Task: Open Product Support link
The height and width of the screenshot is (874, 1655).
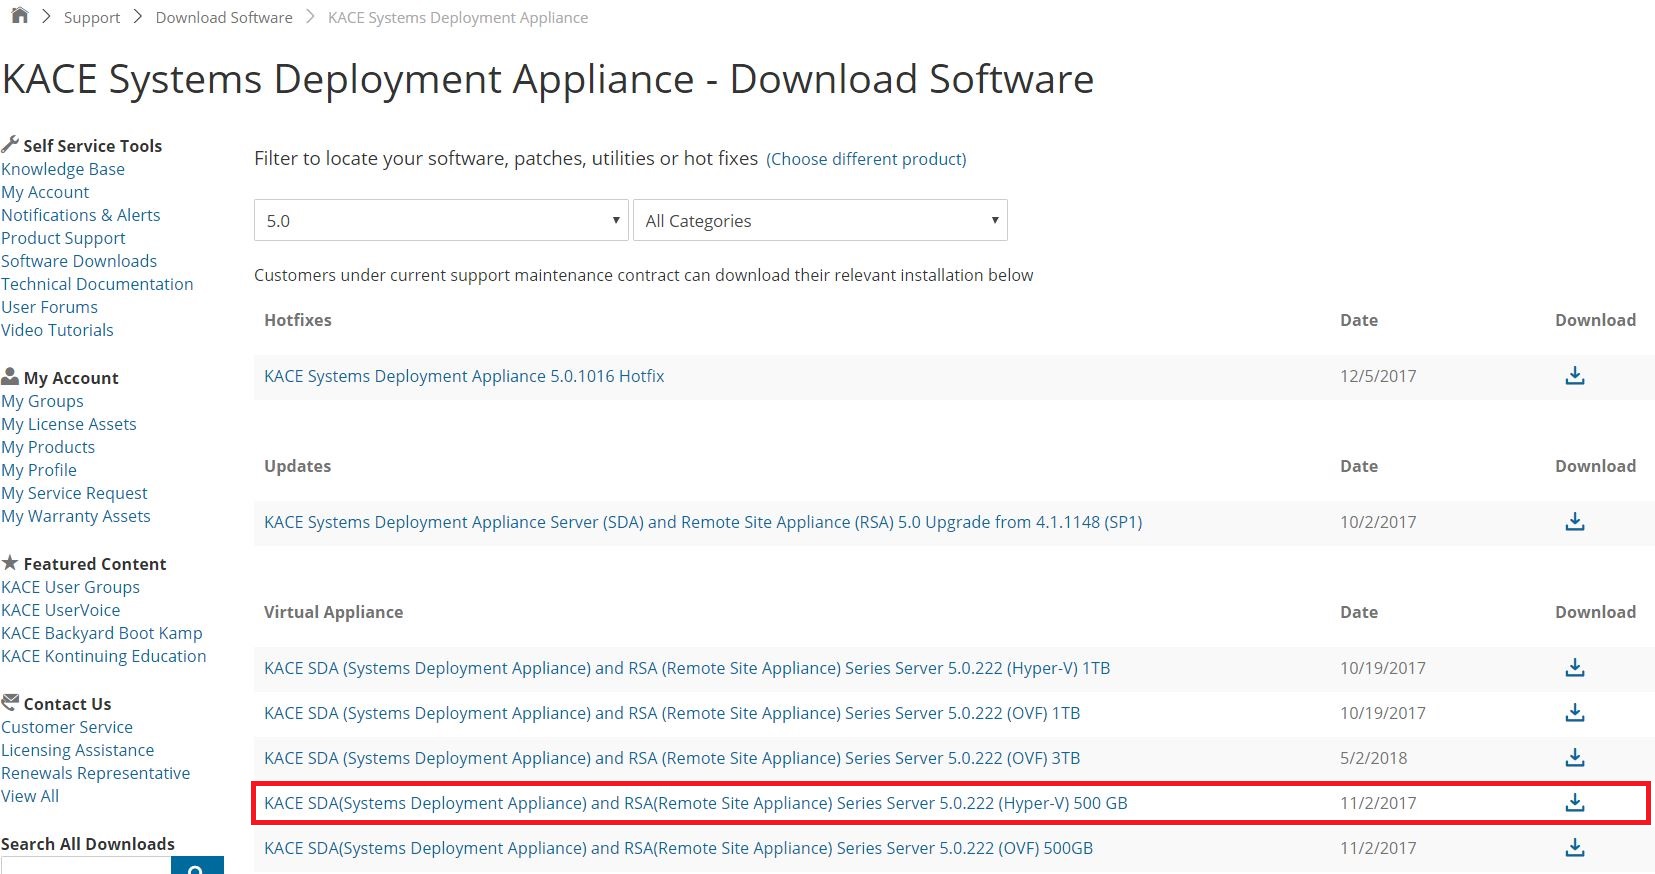Action: 63,238
